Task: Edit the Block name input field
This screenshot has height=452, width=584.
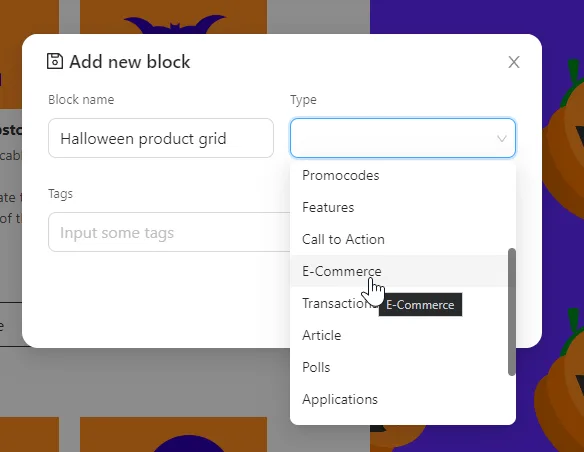Action: (x=161, y=138)
